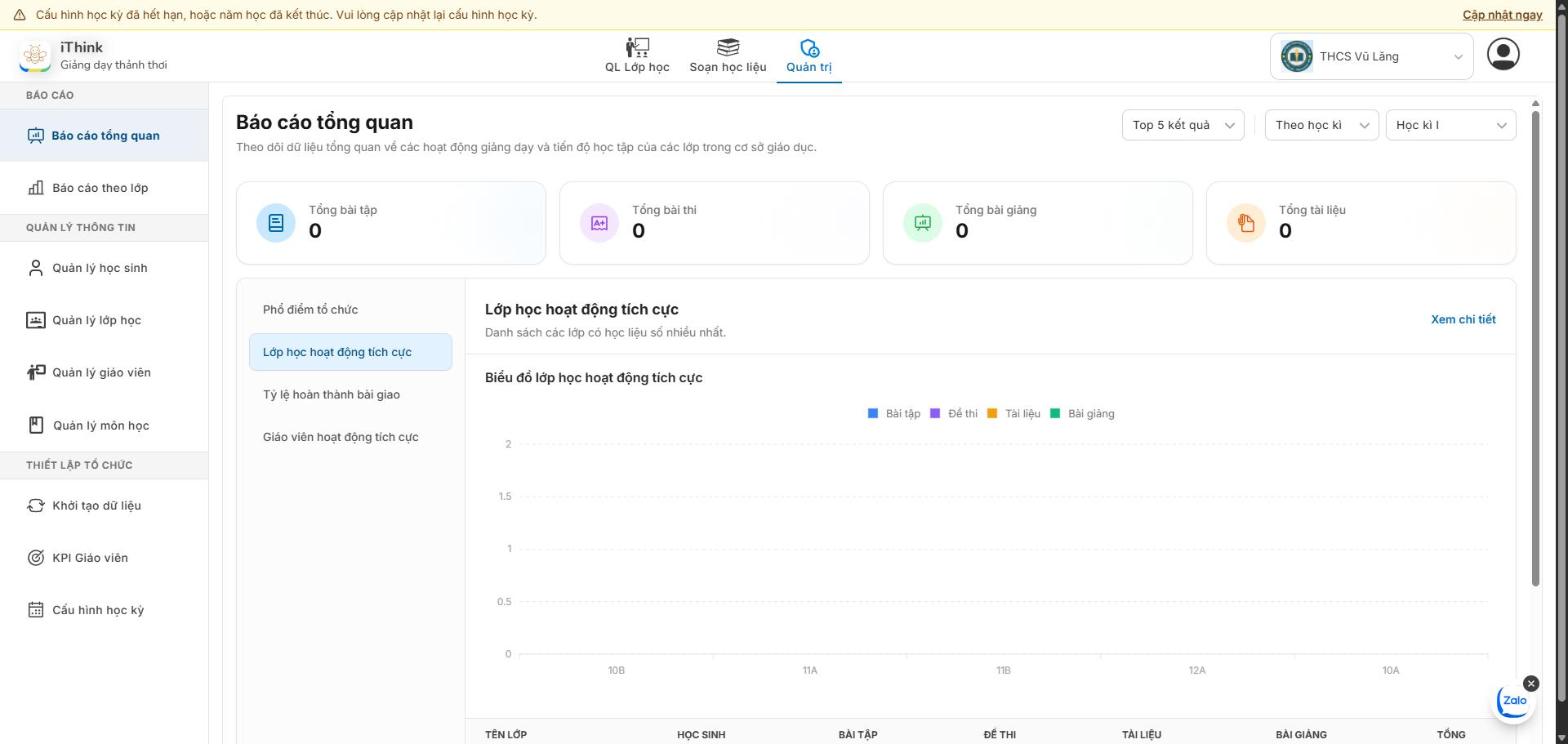The image size is (1568, 744).
Task: Click the Cập nhật ngay link
Action: pyautogui.click(x=1502, y=15)
